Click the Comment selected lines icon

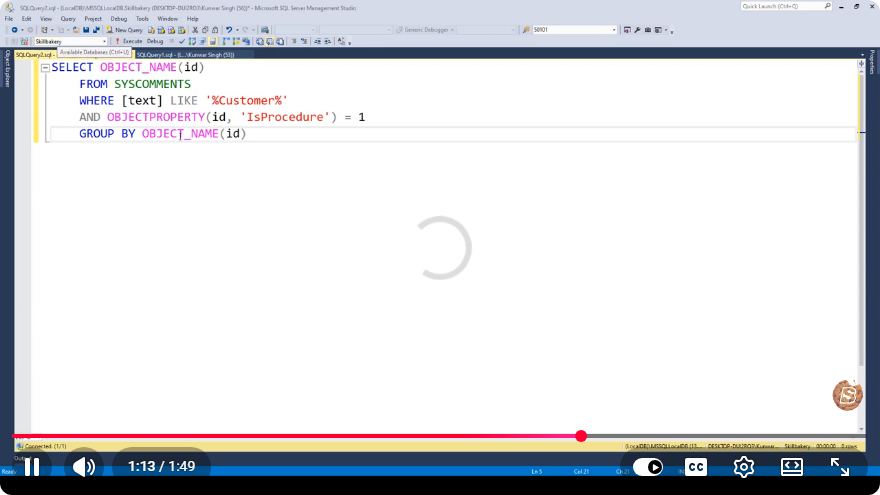click(294, 41)
